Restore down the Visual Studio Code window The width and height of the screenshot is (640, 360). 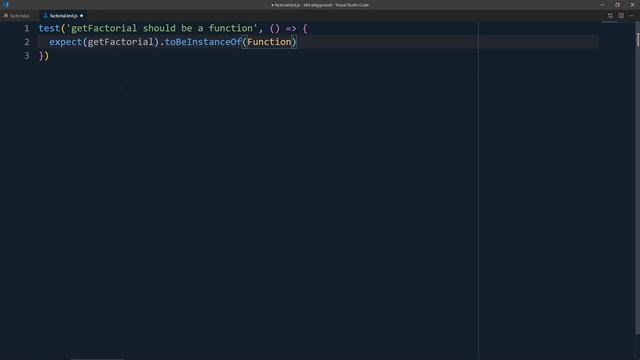pos(617,5)
